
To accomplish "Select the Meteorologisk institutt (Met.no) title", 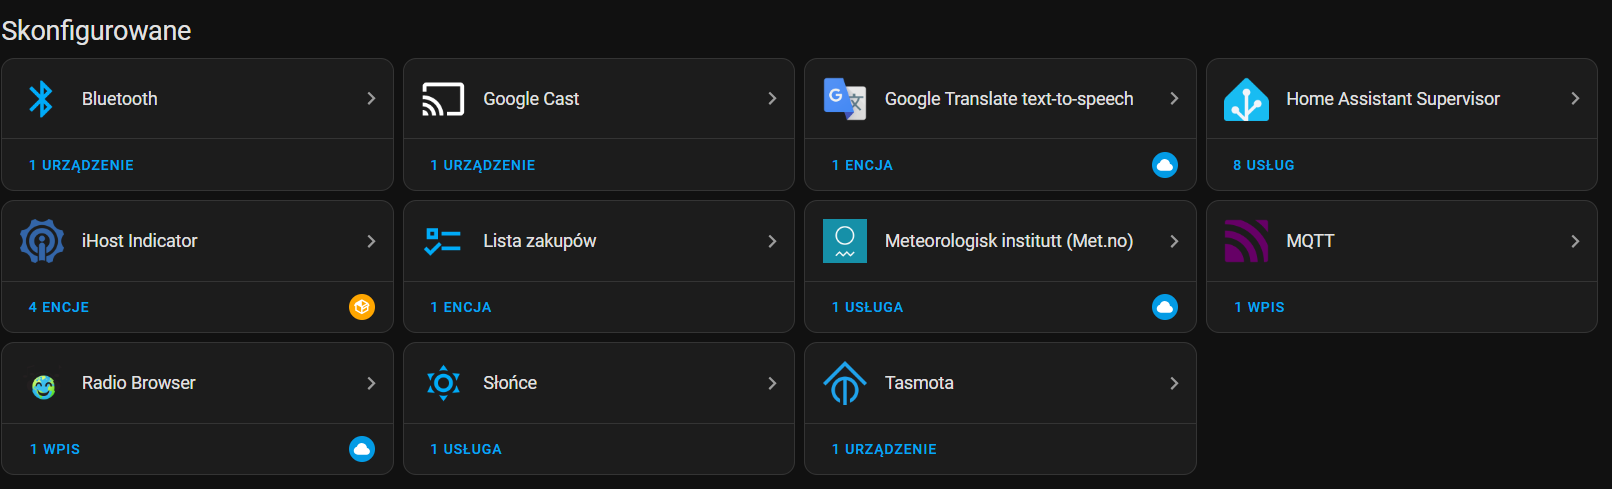I will [x=1009, y=241].
